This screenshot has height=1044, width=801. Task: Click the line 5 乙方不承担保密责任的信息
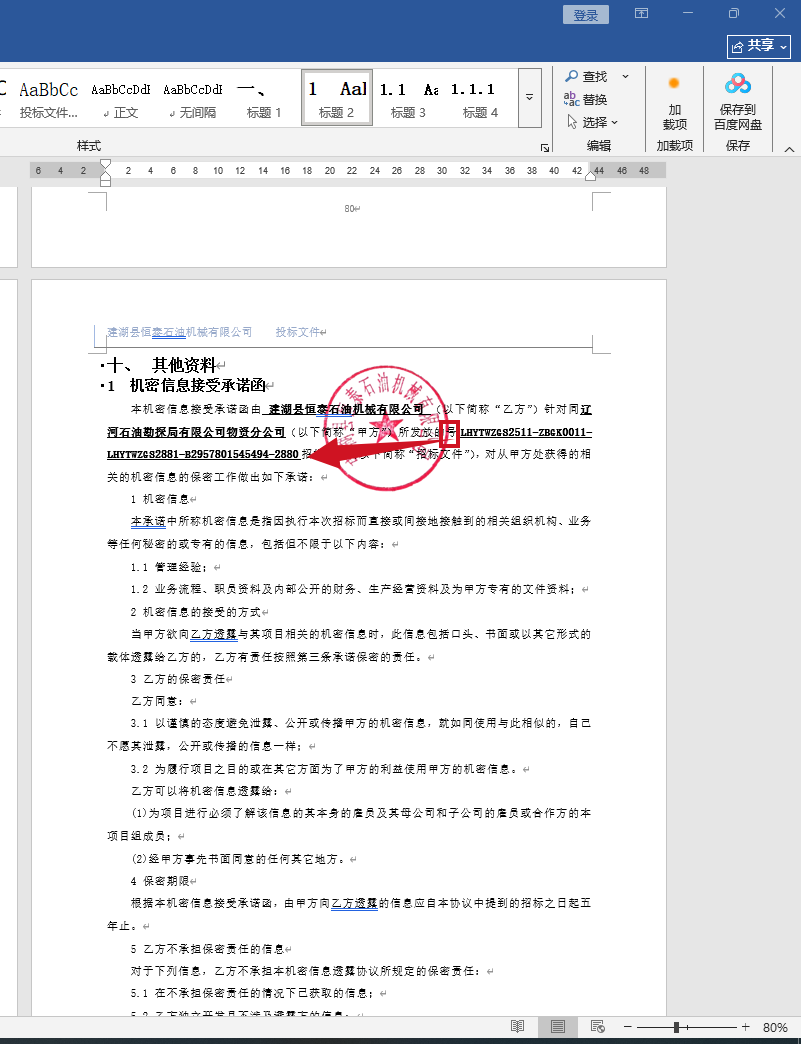(x=207, y=949)
